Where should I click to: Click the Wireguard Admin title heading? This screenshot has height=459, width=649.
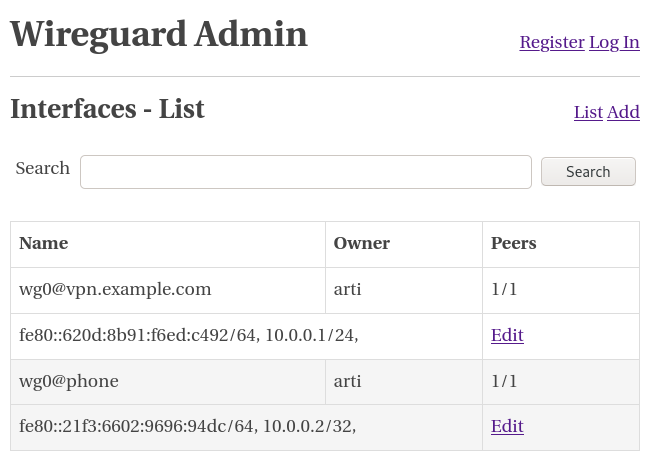coord(159,34)
